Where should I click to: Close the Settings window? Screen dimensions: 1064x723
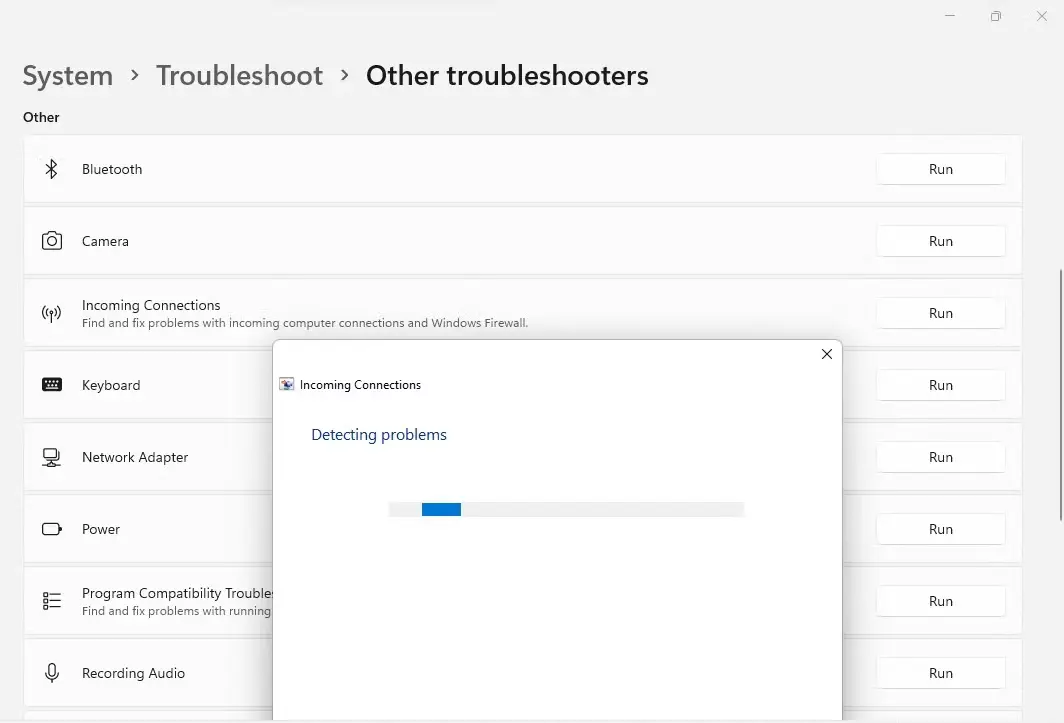1042,16
